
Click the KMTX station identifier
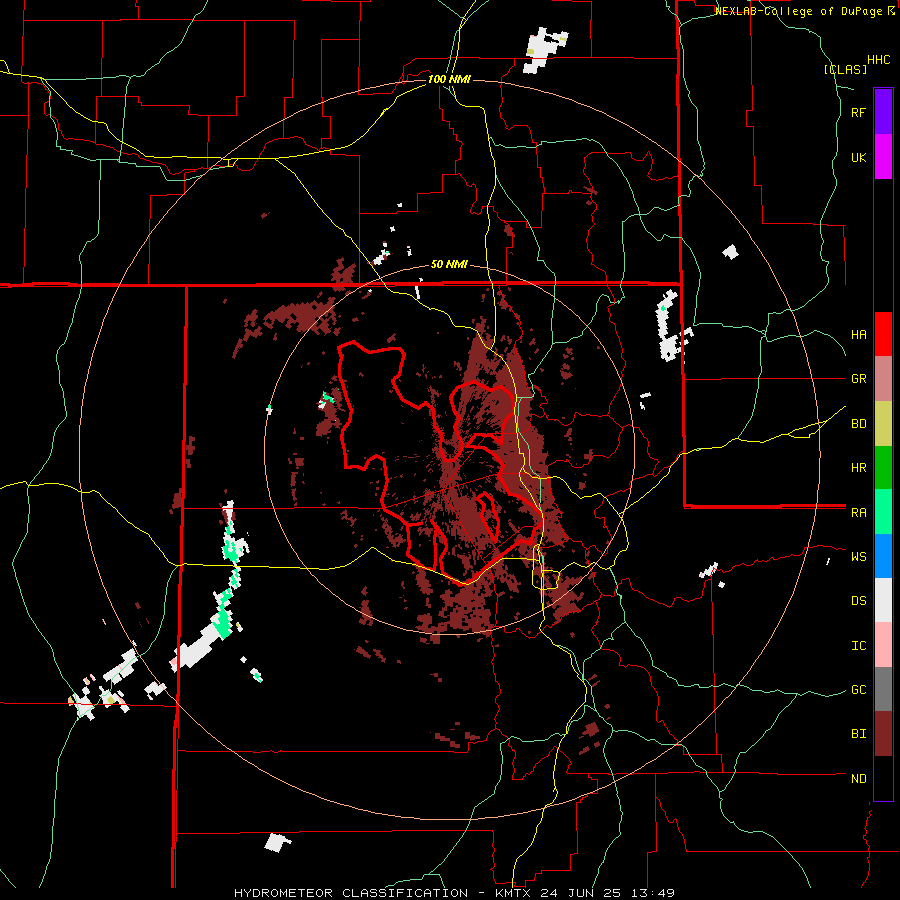coord(512,893)
